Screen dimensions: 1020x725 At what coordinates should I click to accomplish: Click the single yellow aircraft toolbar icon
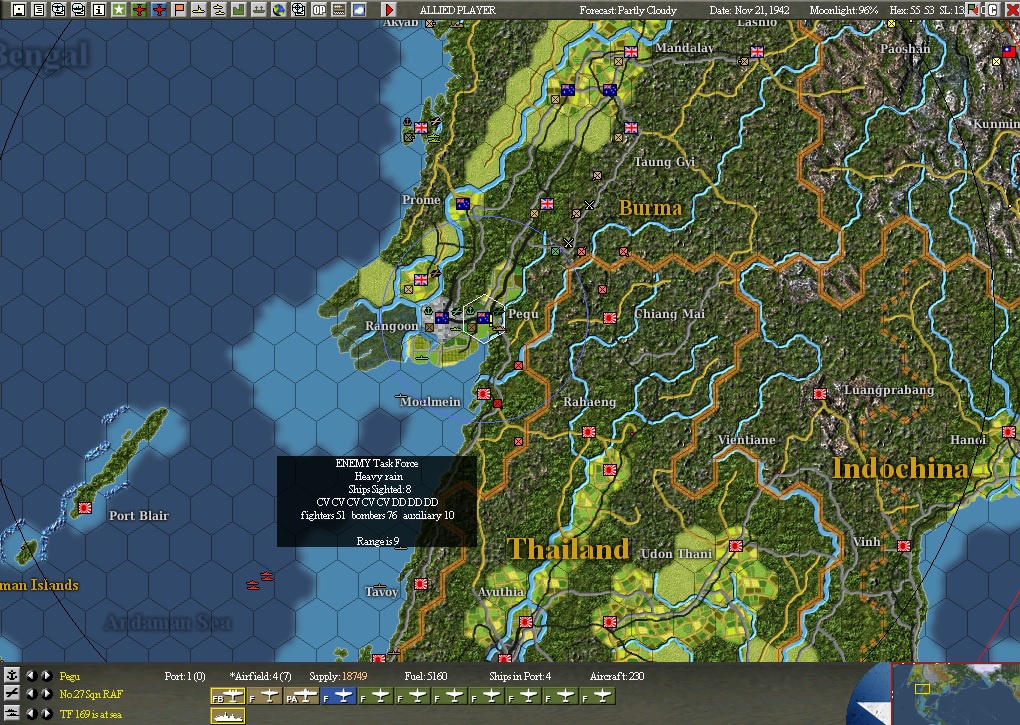click(x=198, y=10)
